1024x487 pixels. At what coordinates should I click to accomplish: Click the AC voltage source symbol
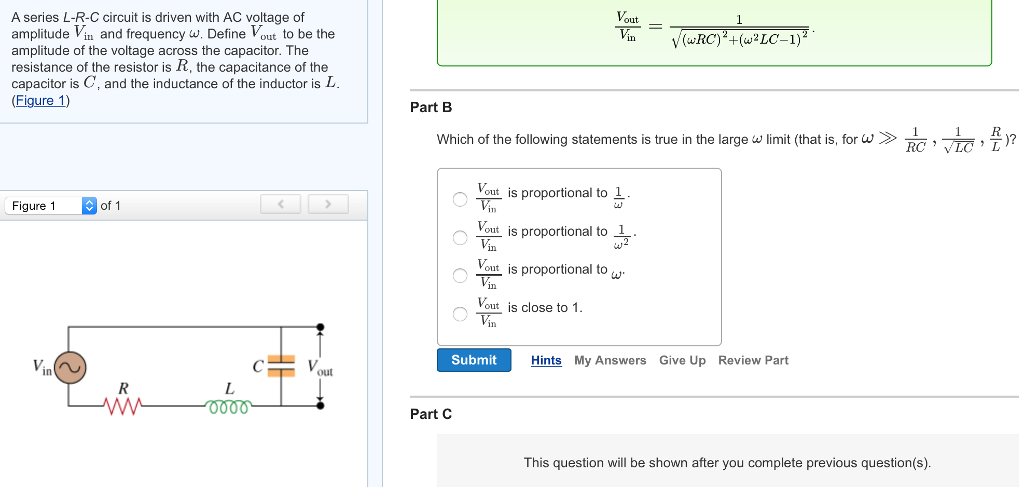coord(69,367)
